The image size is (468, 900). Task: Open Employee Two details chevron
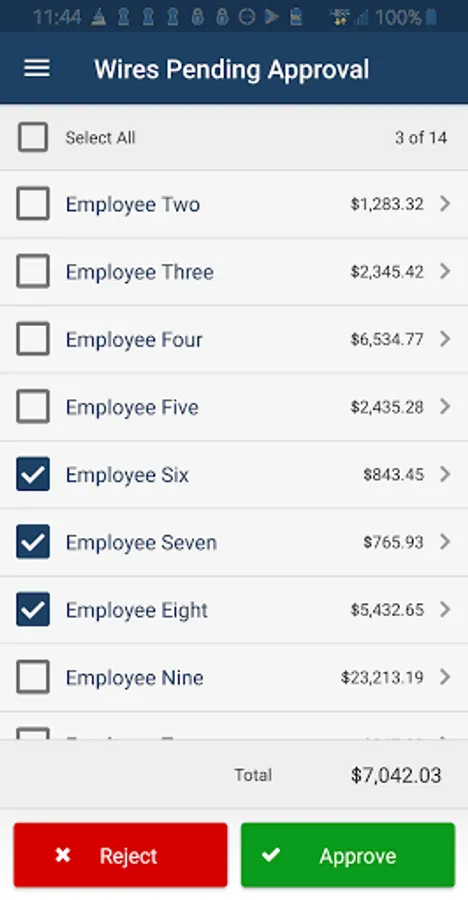444,204
